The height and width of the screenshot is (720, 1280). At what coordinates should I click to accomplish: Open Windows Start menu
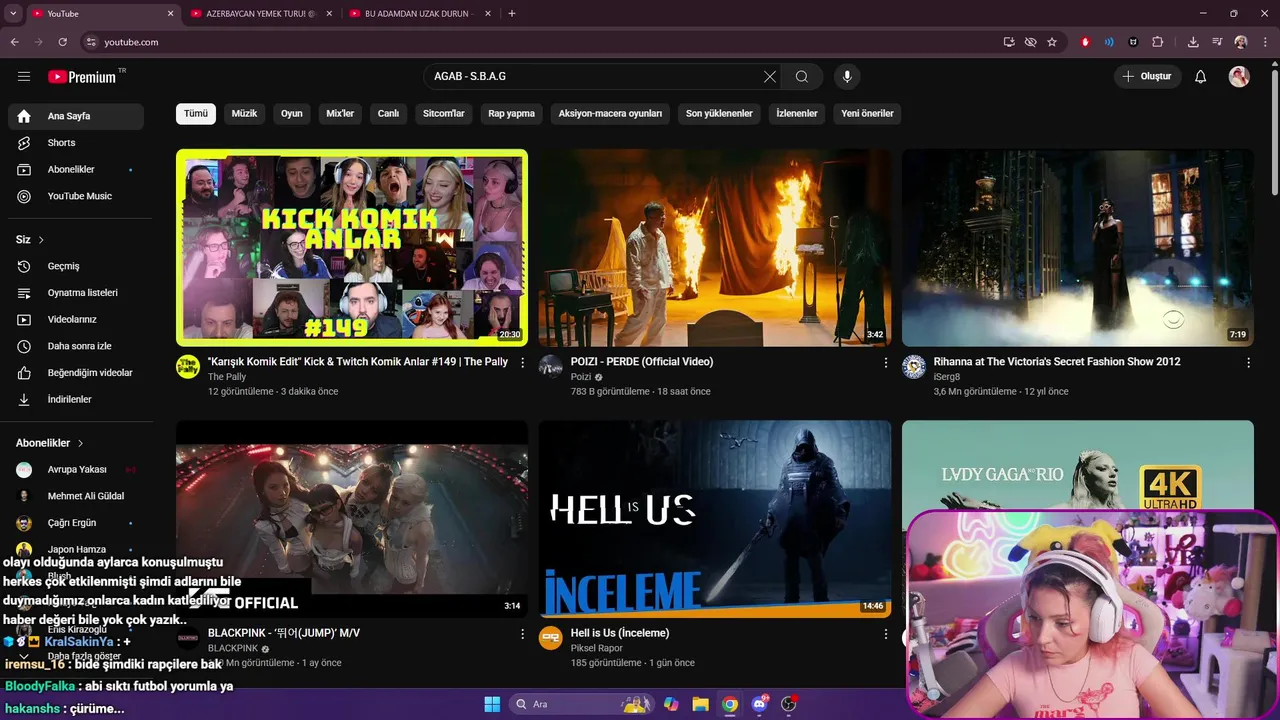[x=492, y=704]
